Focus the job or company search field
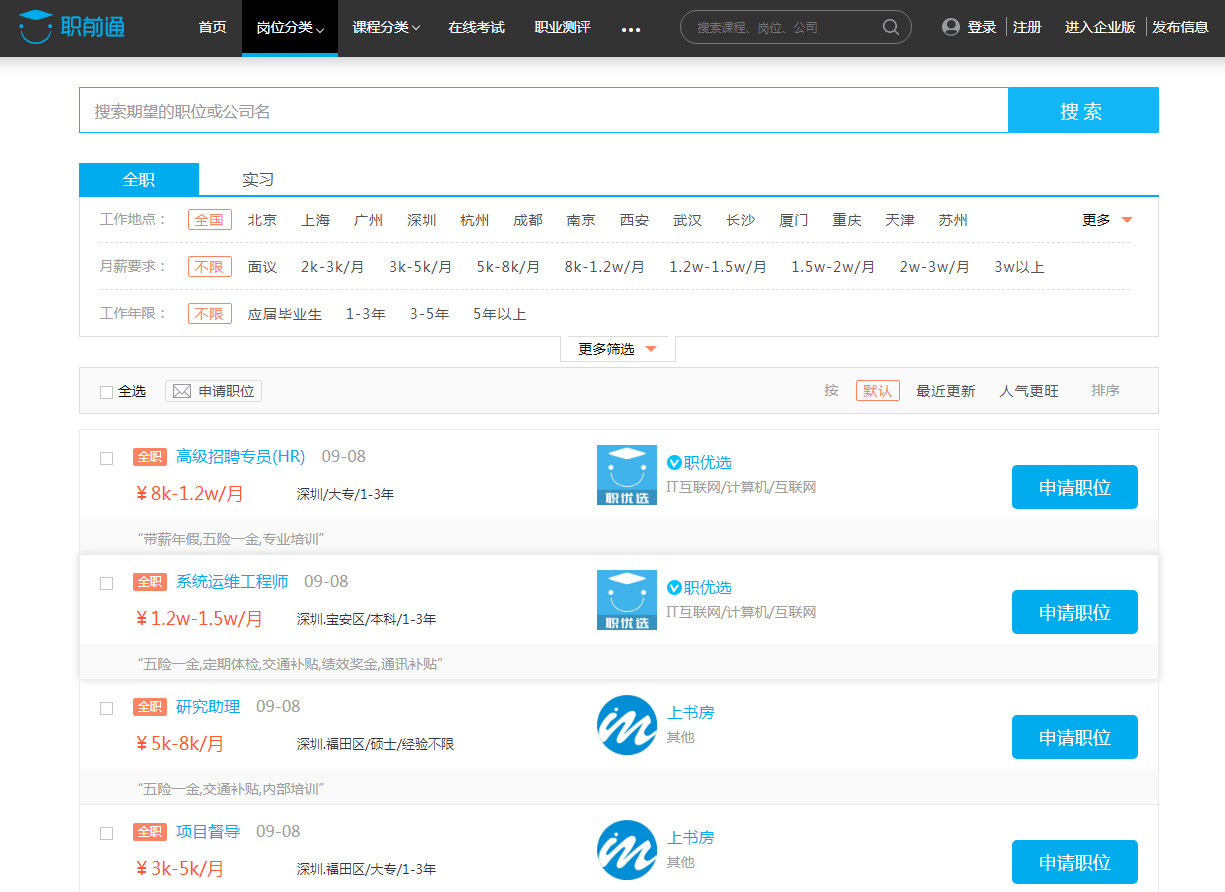The image size is (1225, 892). point(542,110)
